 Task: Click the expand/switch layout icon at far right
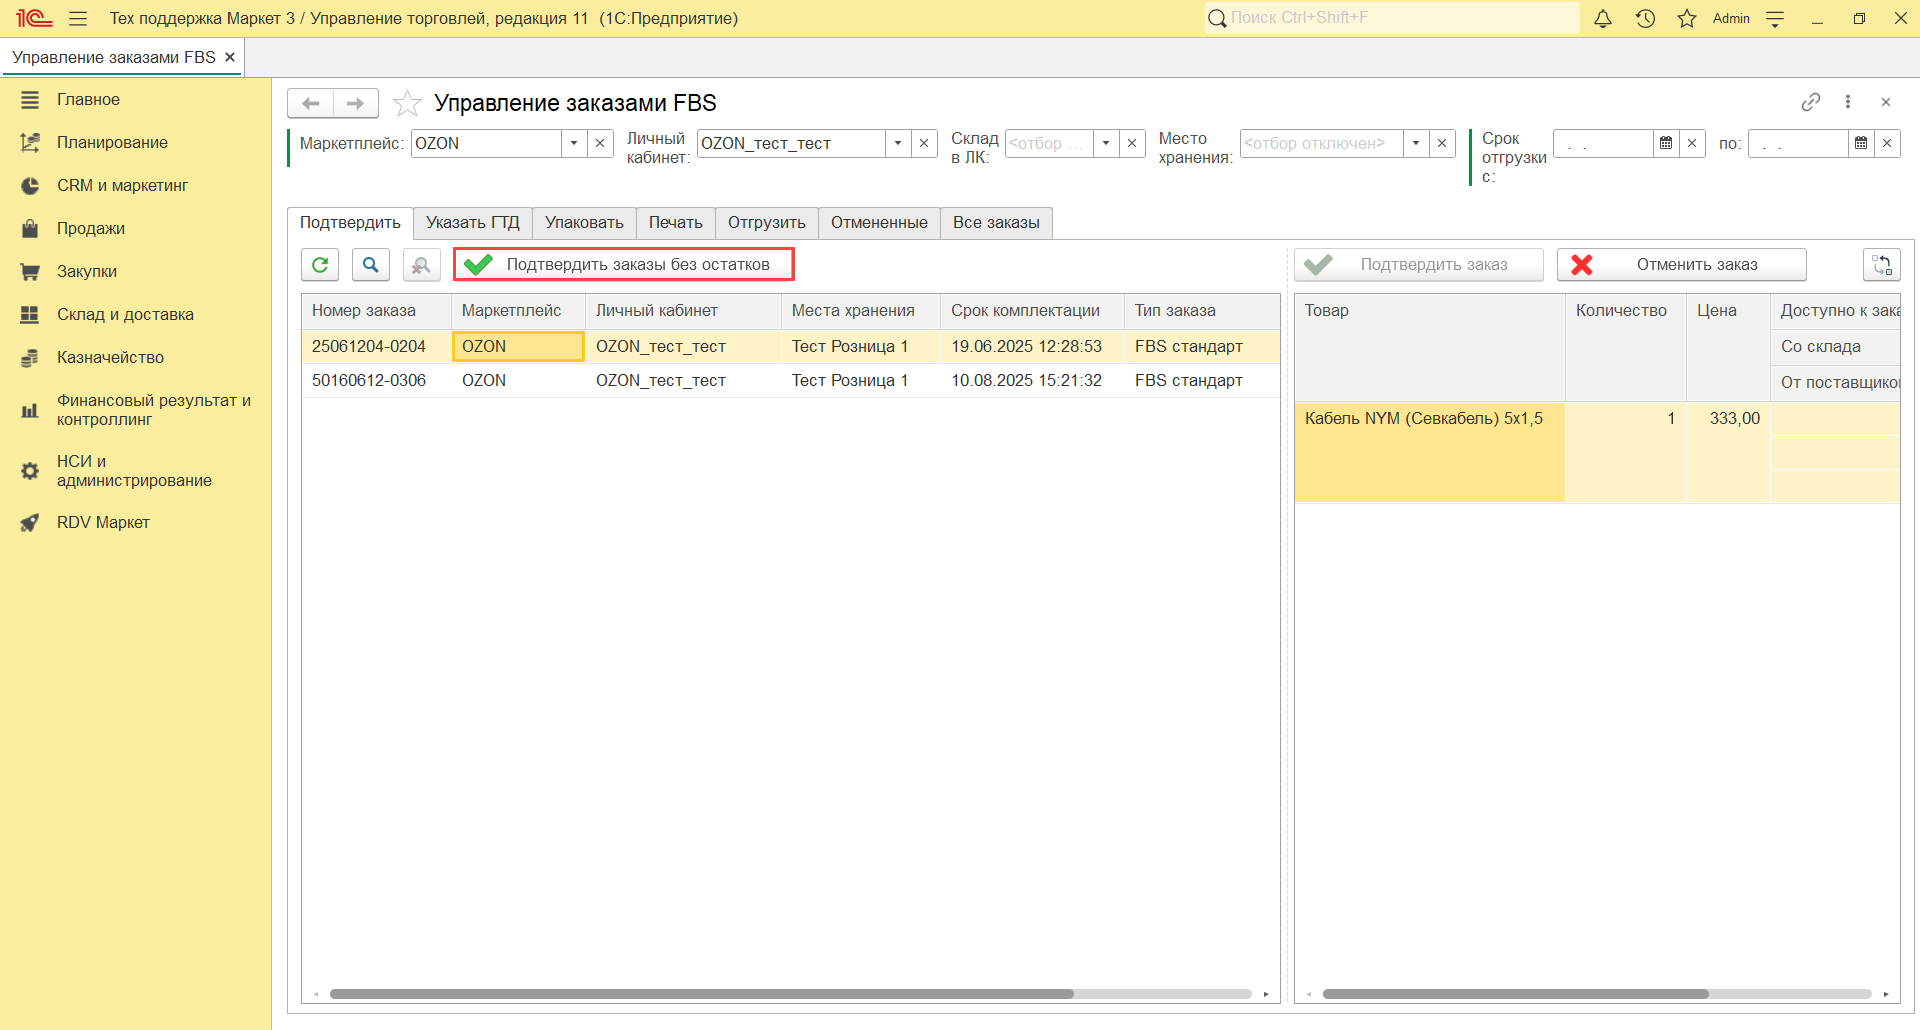(1882, 264)
